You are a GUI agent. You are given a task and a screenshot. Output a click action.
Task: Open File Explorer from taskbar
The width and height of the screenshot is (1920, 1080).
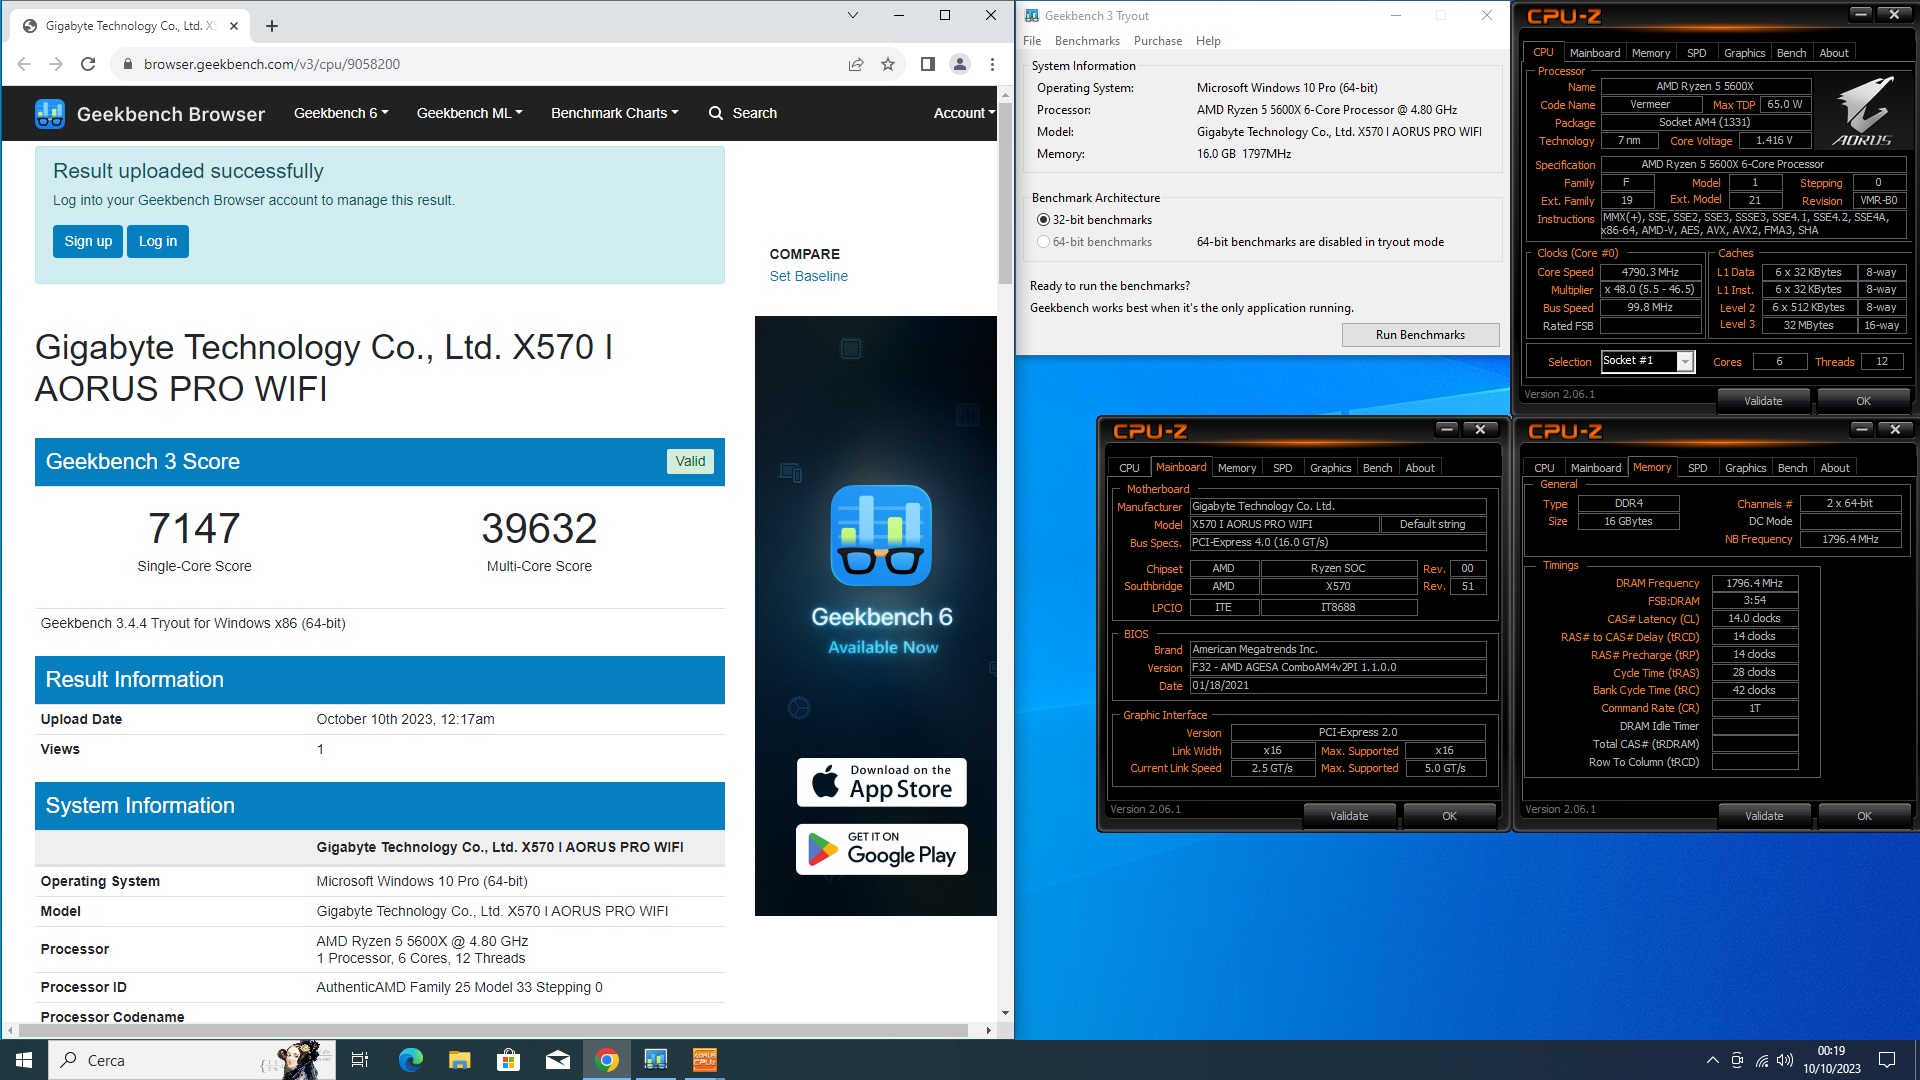coord(459,1060)
